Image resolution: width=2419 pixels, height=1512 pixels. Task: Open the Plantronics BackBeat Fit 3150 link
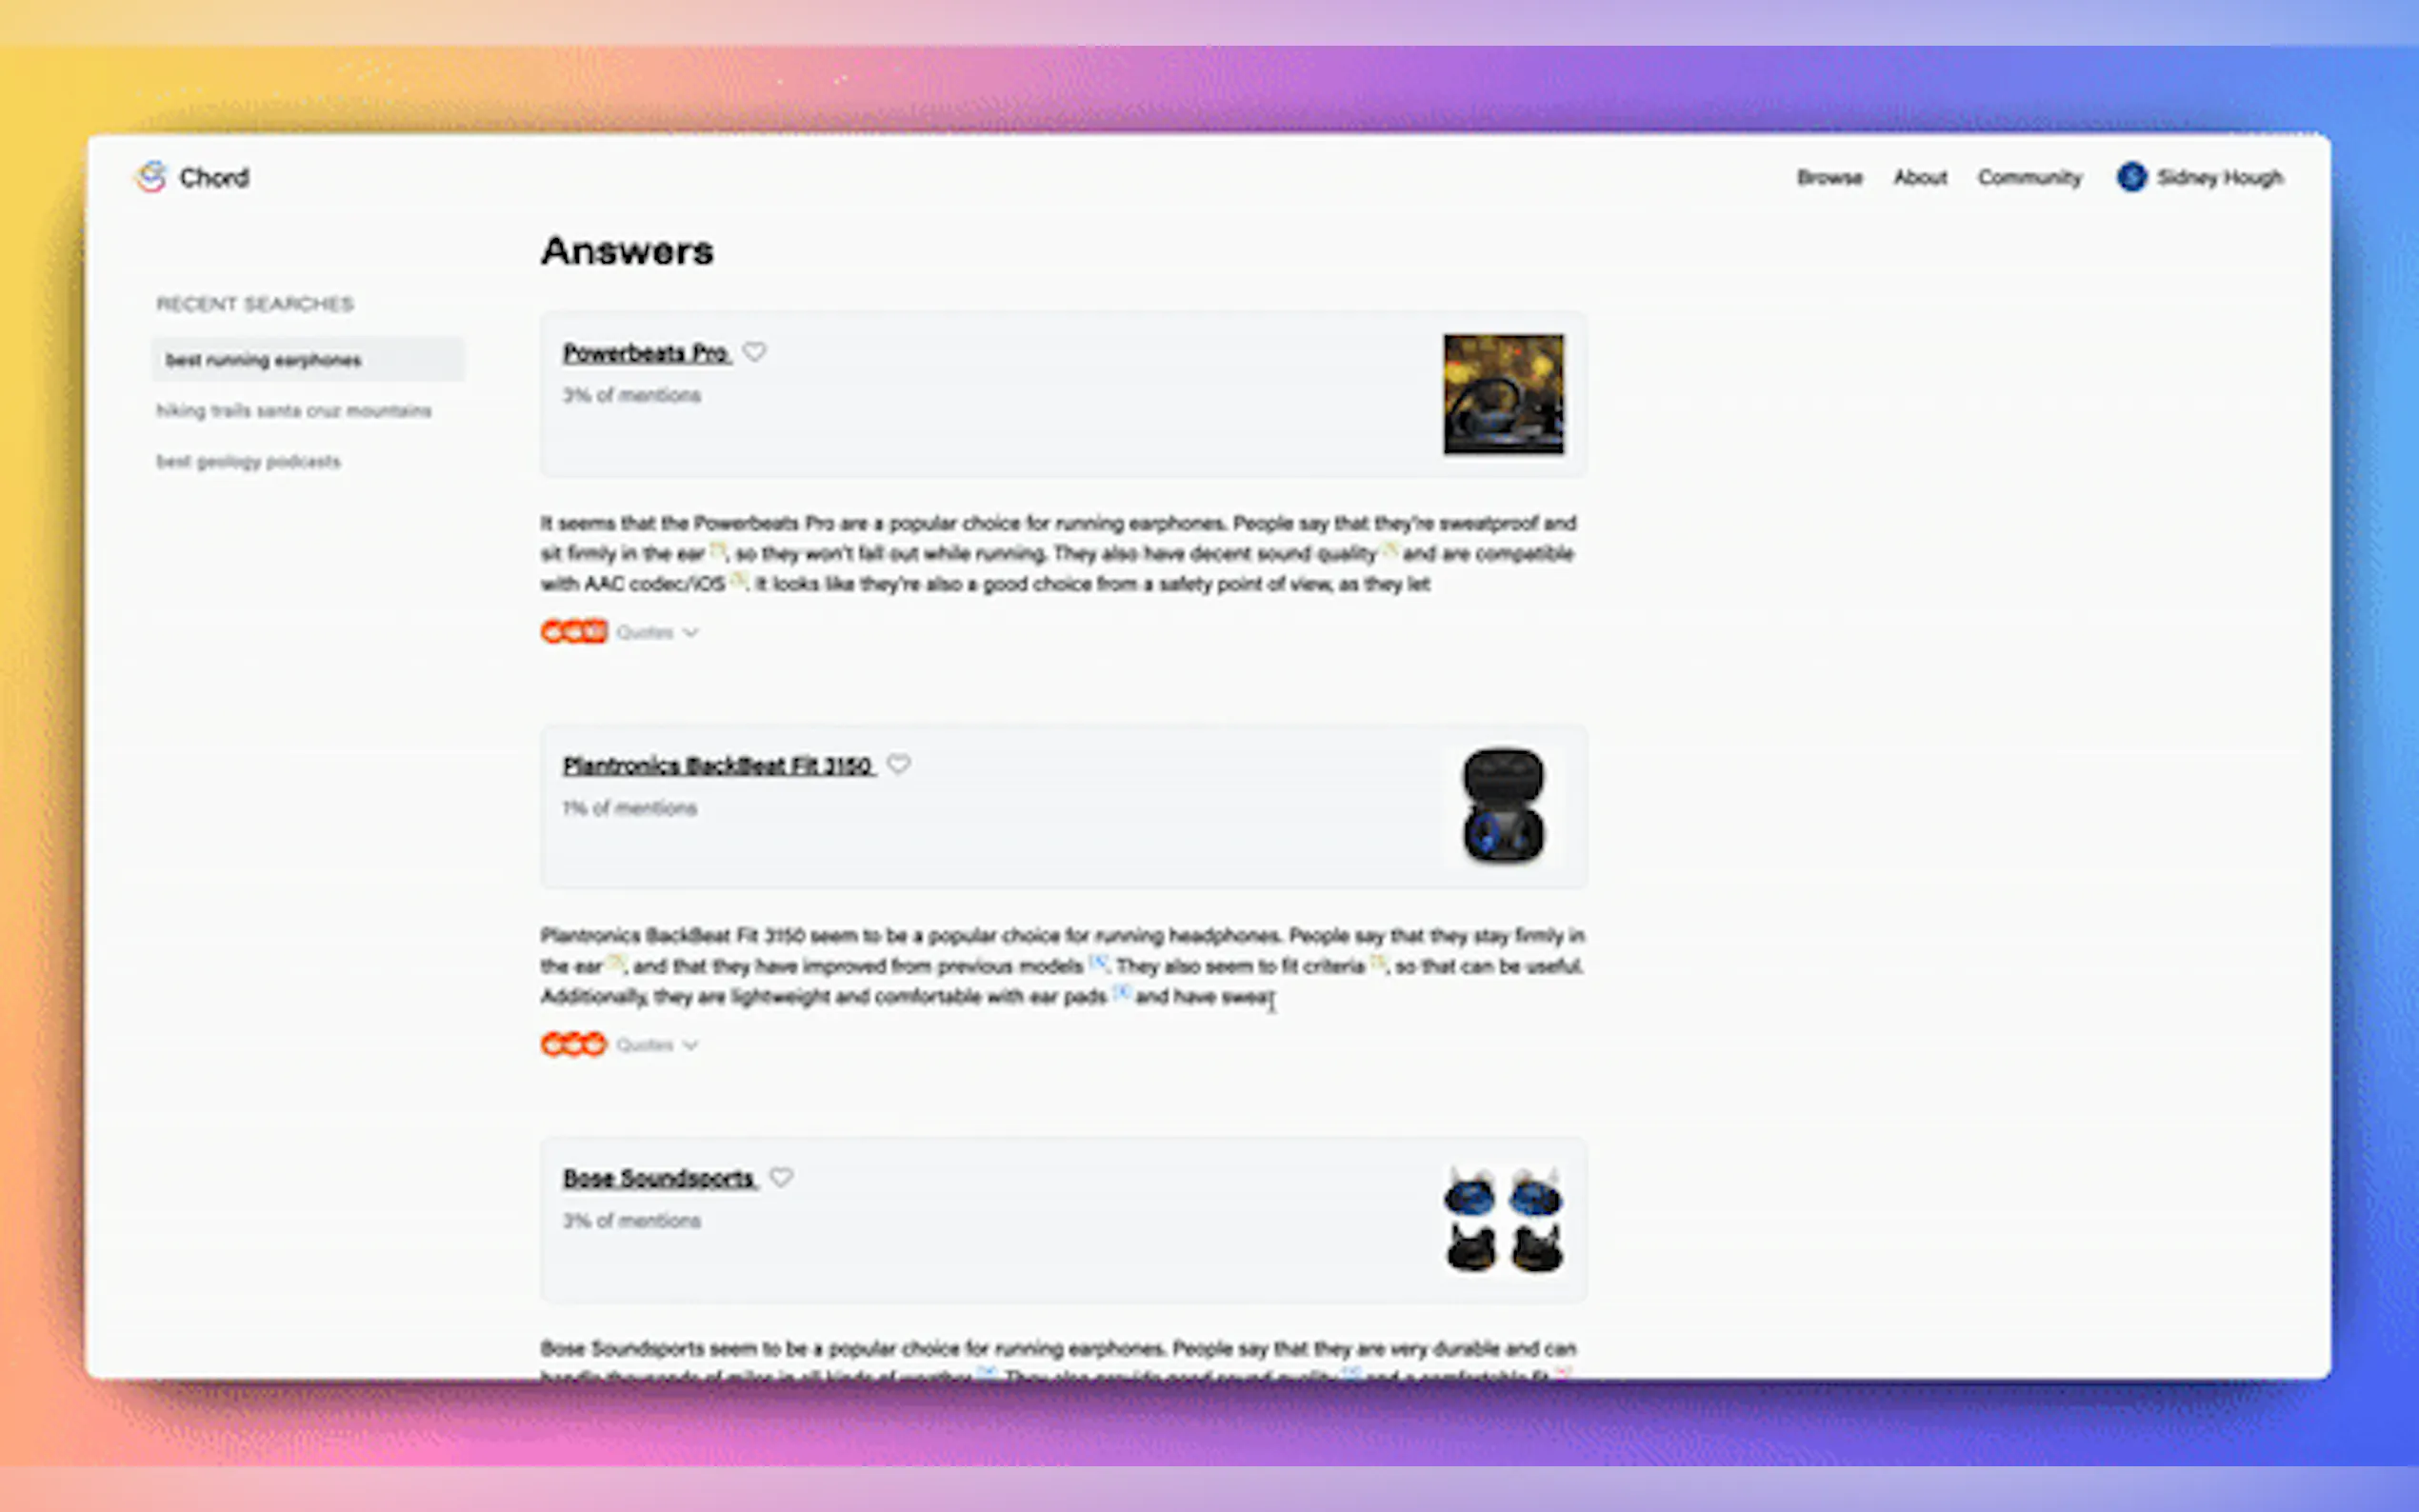[717, 766]
